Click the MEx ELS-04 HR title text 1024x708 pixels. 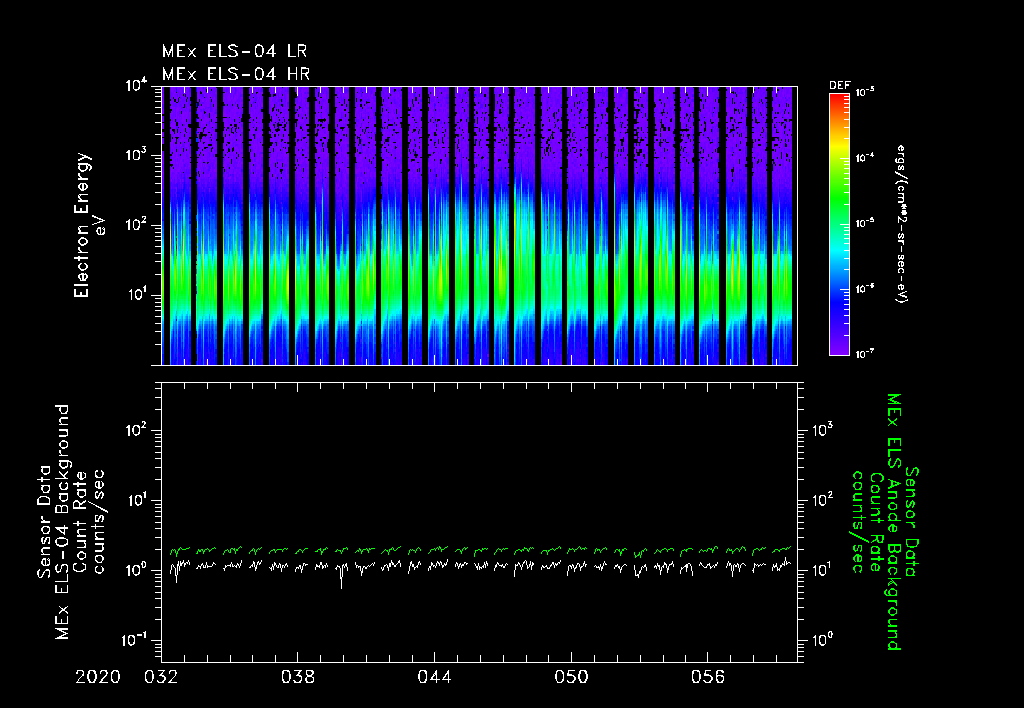pyautogui.click(x=236, y=74)
